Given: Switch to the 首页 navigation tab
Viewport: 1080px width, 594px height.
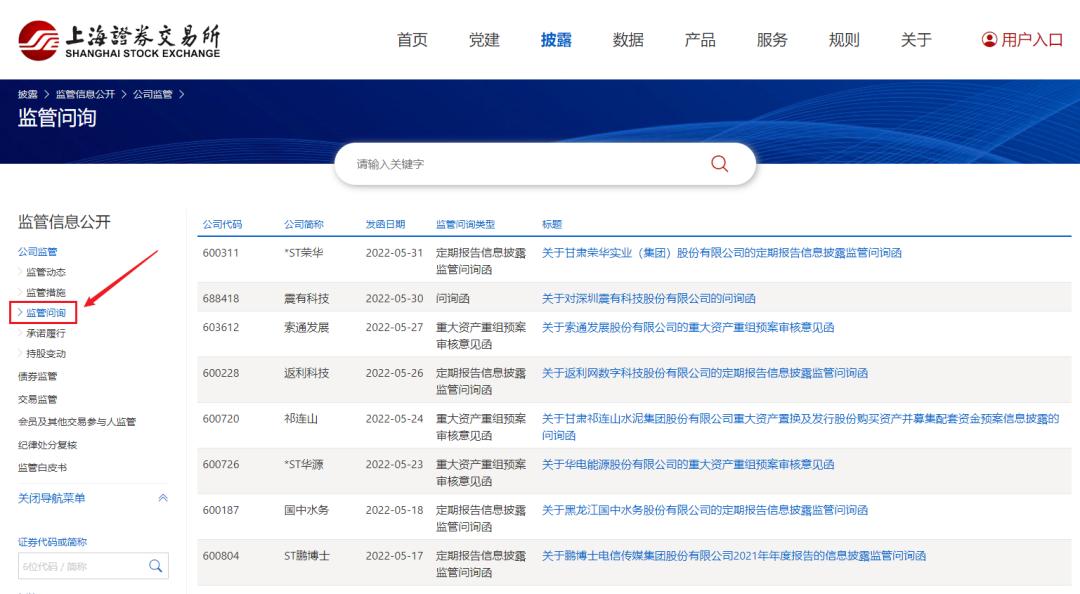Looking at the screenshot, I should (x=412, y=40).
